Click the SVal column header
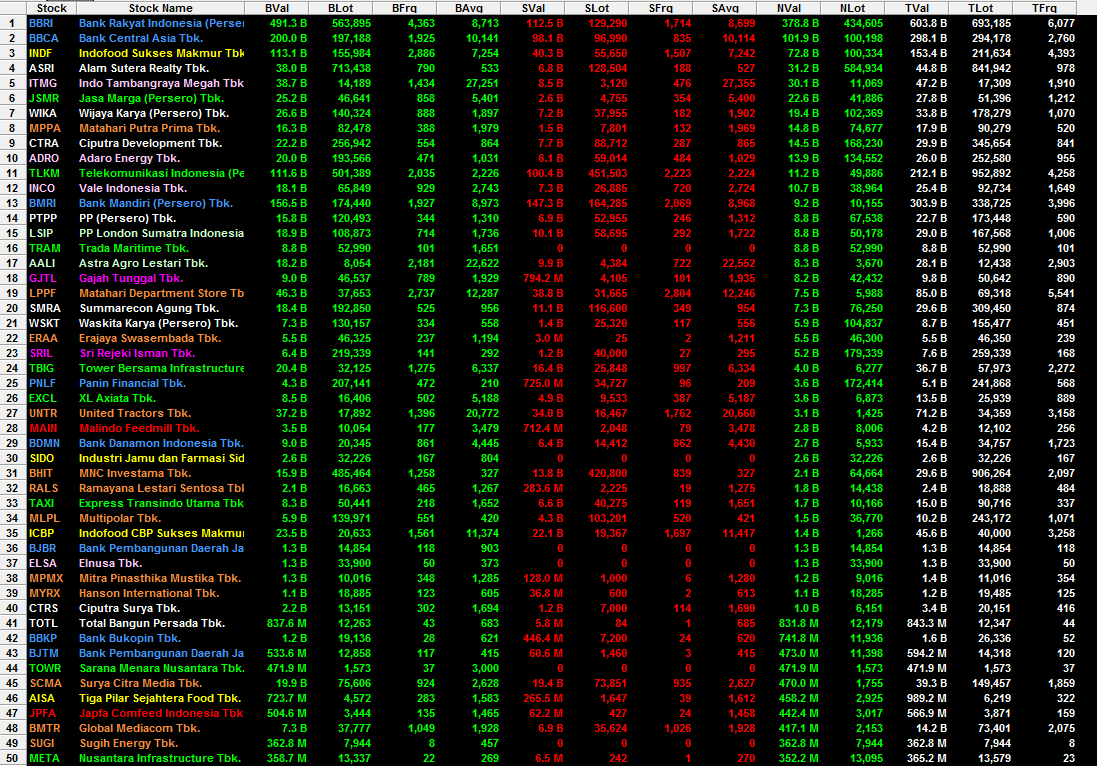 click(x=532, y=8)
